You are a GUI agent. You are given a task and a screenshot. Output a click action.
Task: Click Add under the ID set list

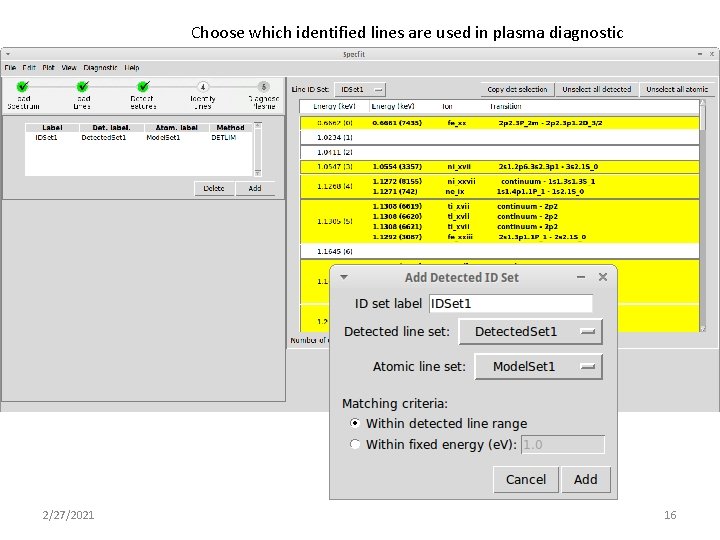coord(255,188)
